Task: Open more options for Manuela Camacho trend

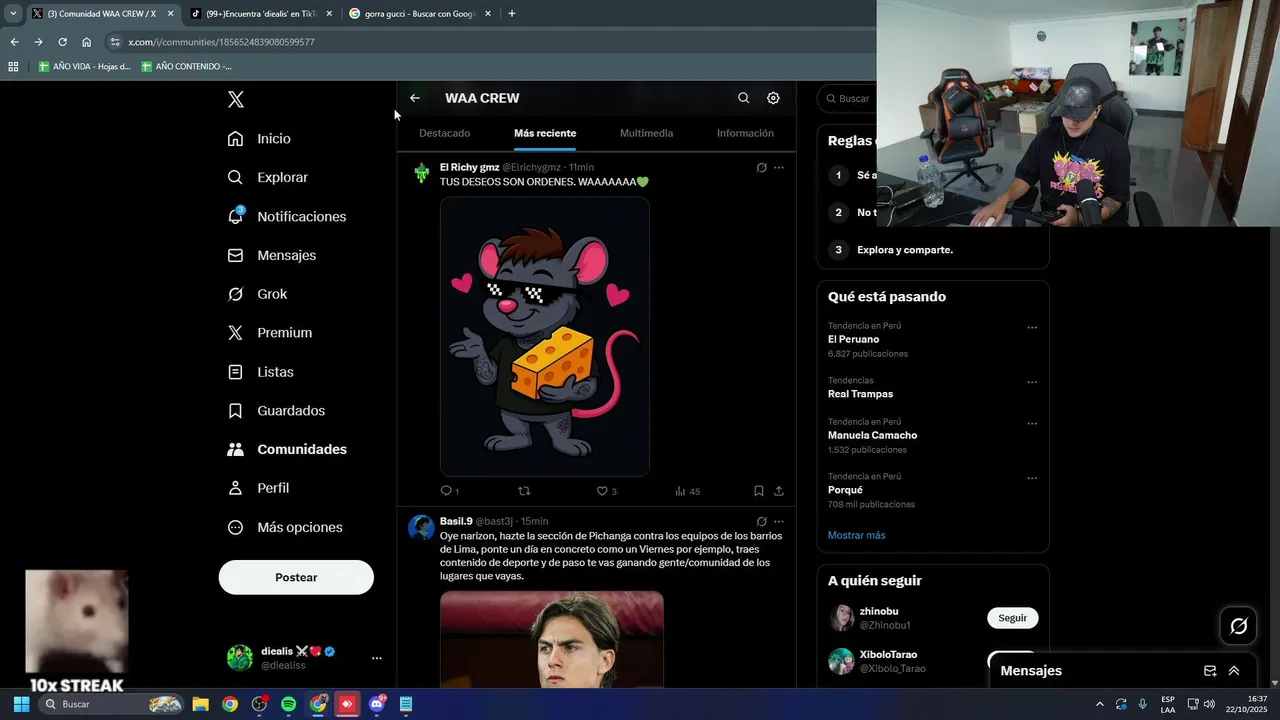Action: (x=1032, y=423)
